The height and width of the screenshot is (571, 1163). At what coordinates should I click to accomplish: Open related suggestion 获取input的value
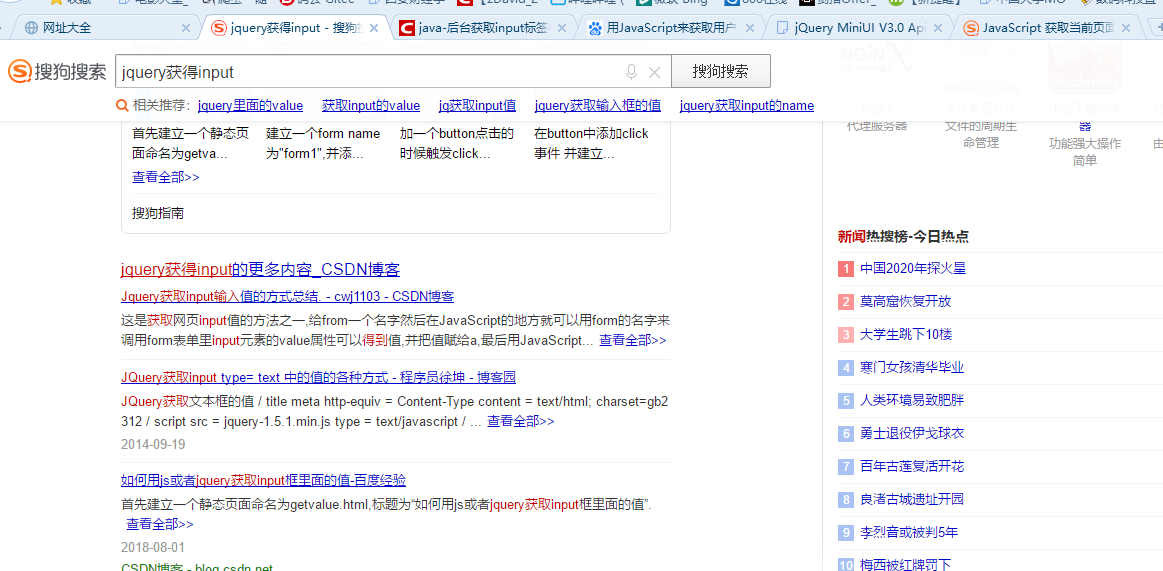tap(371, 105)
